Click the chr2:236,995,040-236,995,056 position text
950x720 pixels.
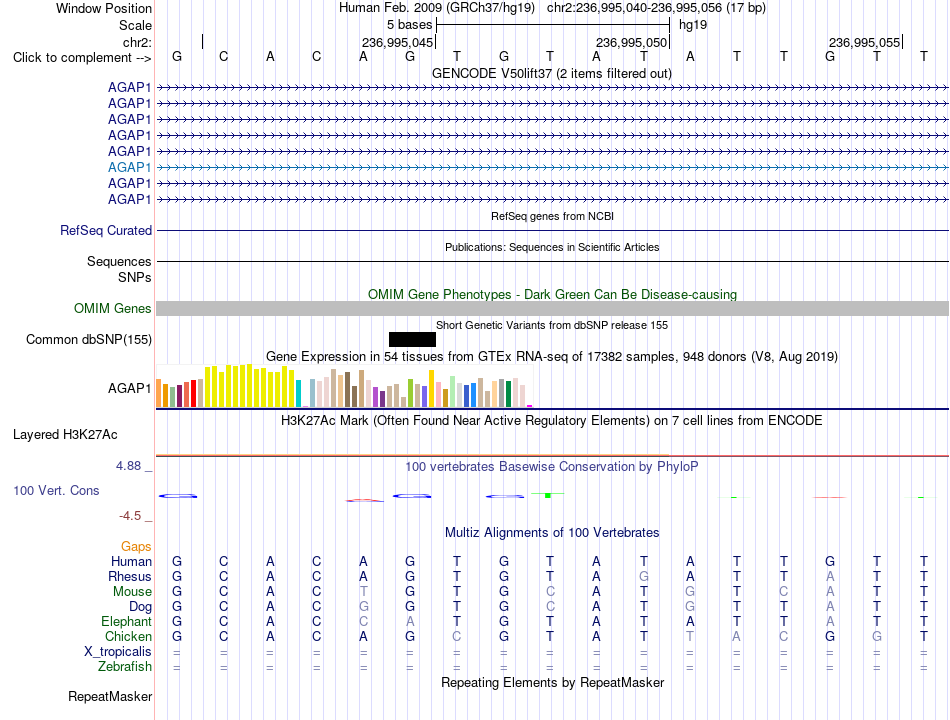click(x=634, y=8)
